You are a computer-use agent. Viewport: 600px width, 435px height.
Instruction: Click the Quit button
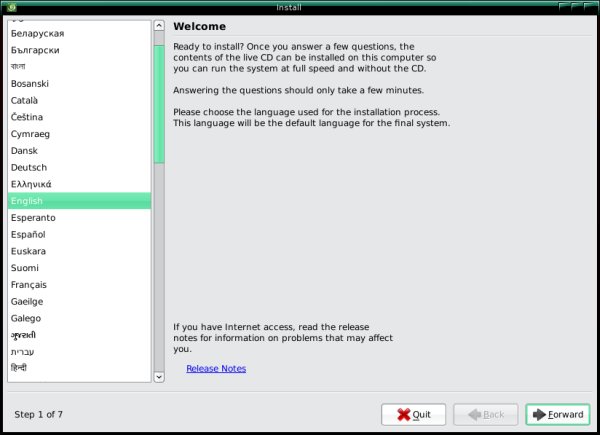click(x=413, y=414)
